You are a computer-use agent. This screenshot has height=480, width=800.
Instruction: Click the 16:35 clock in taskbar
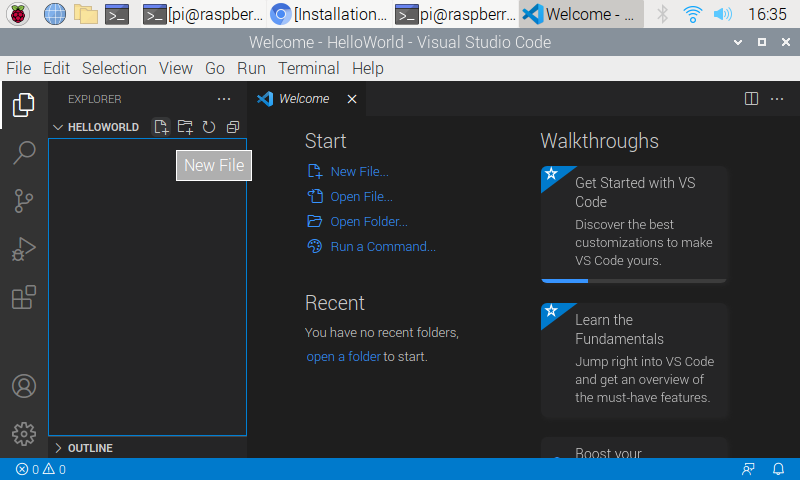pyautogui.click(x=767, y=14)
